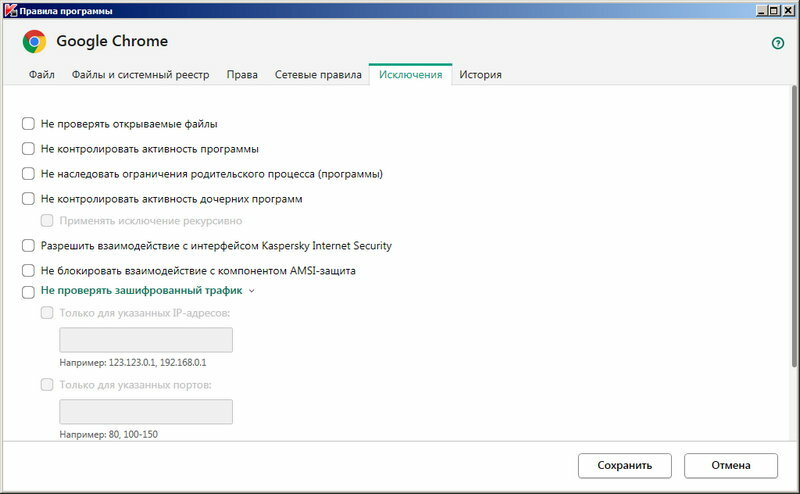Switch to Файлы и системный реестр tab
Viewport: 800px width, 494px height.
(140, 75)
